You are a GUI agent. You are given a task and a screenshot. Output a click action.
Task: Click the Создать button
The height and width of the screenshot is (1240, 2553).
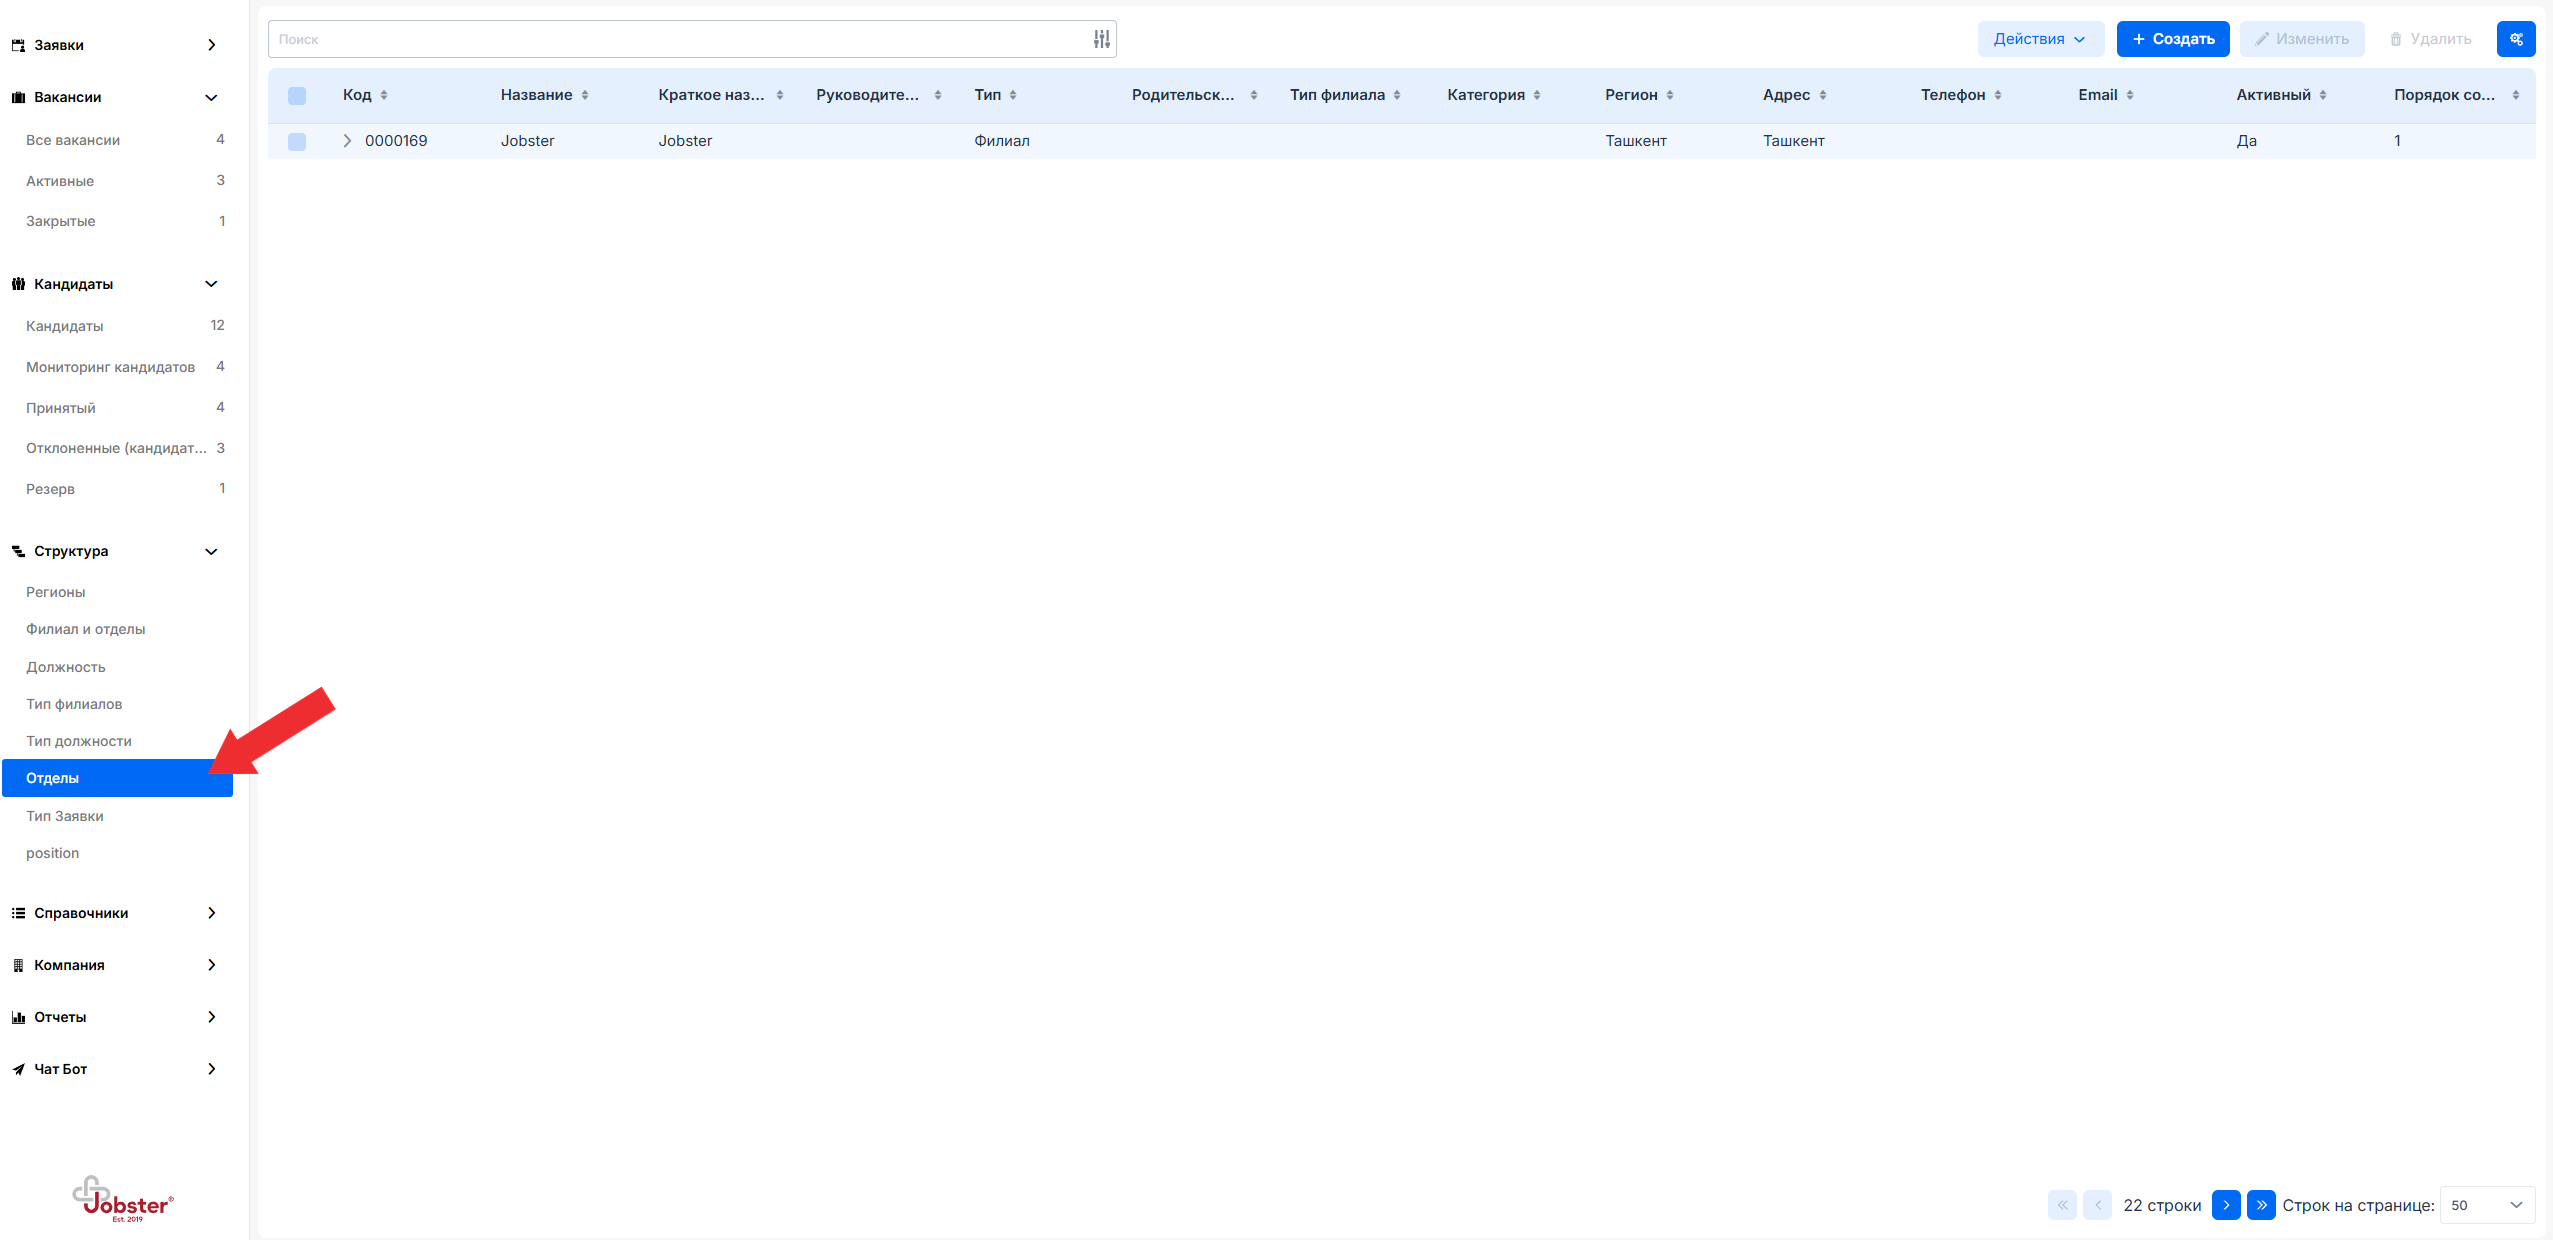2172,39
